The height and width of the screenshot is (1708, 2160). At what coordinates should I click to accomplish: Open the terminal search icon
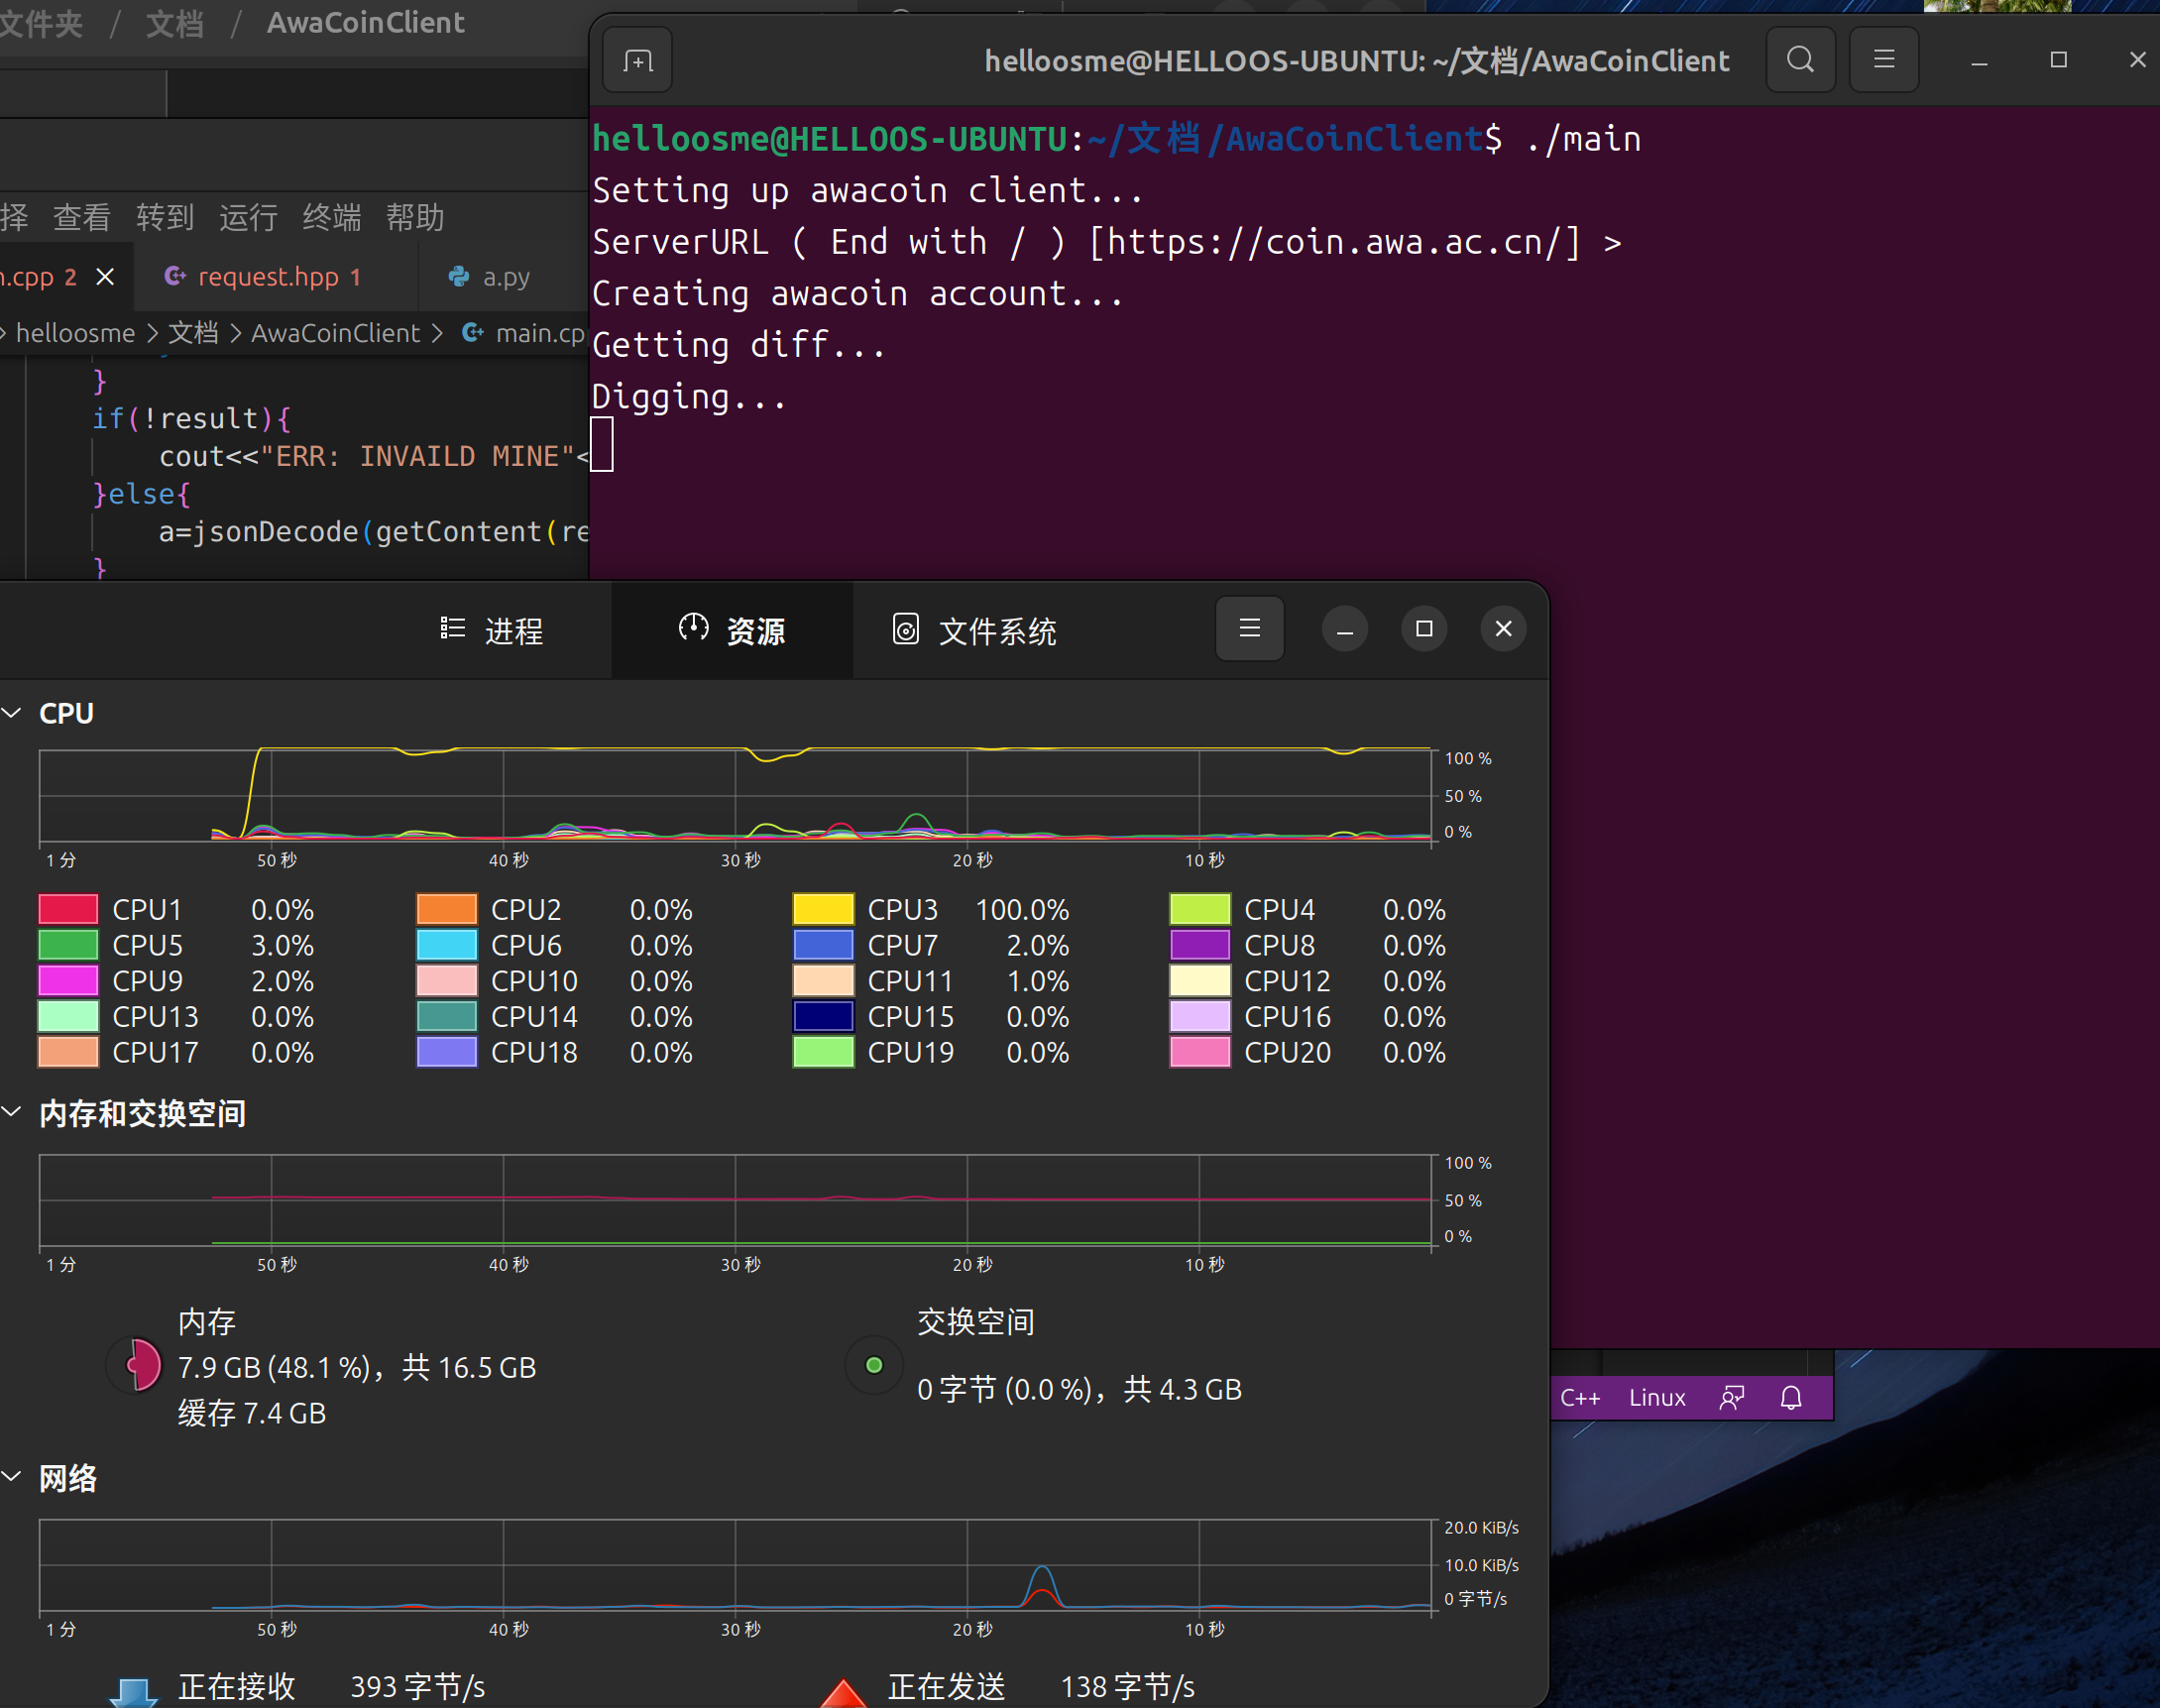[1800, 60]
